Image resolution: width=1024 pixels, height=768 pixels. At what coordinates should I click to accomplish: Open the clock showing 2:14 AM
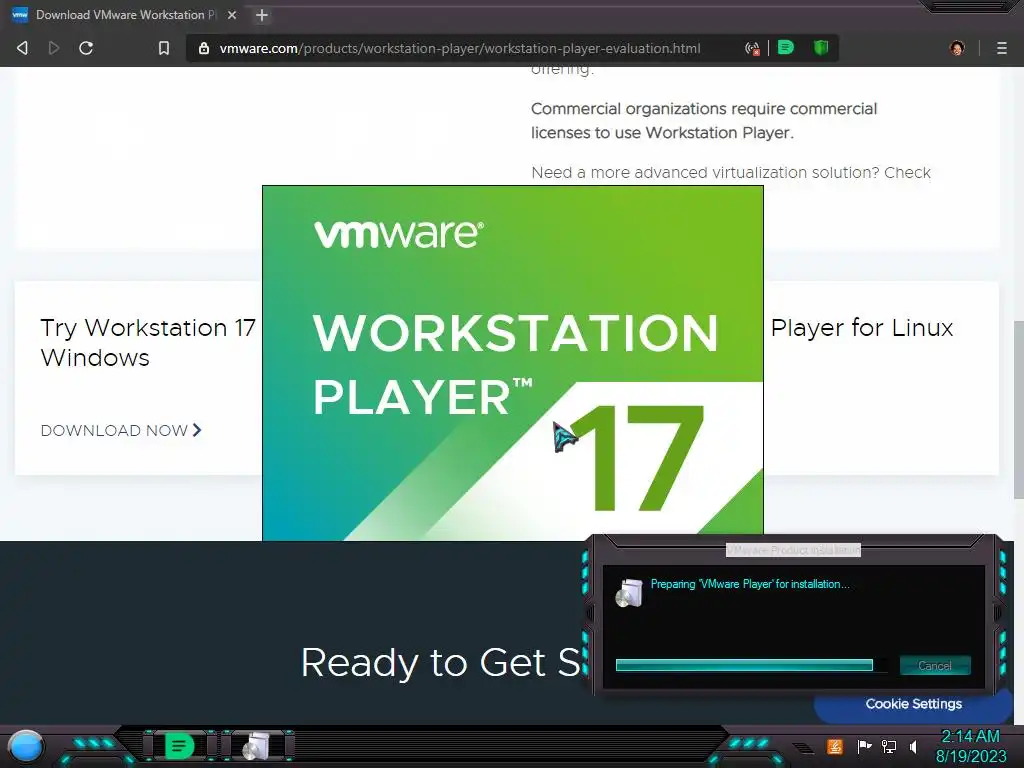tap(971, 746)
